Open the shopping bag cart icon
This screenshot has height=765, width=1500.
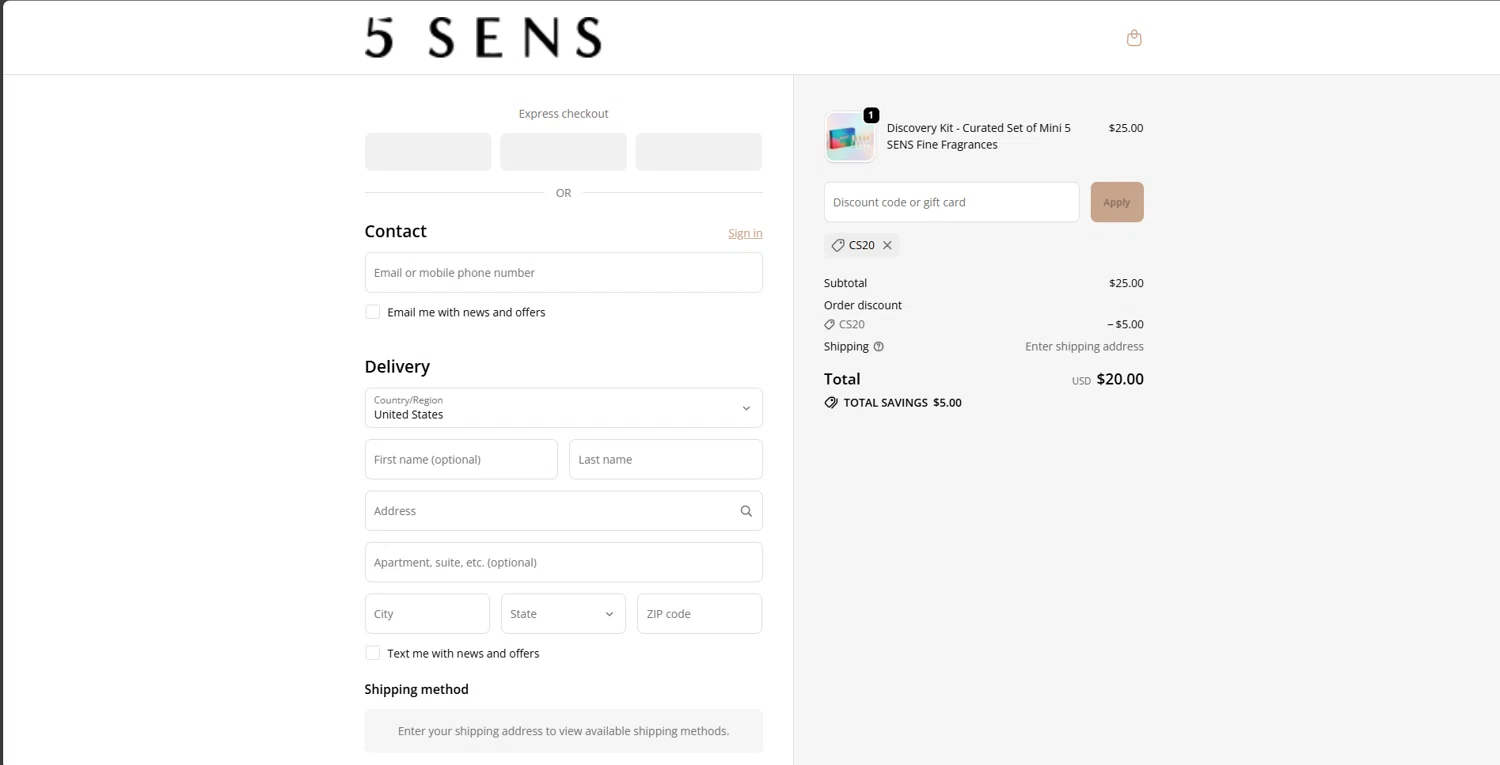[1134, 38]
